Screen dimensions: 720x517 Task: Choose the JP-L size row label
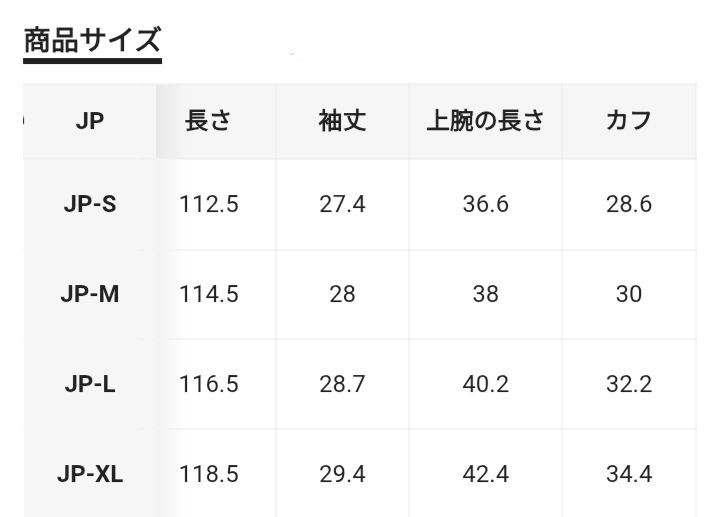[90, 384]
